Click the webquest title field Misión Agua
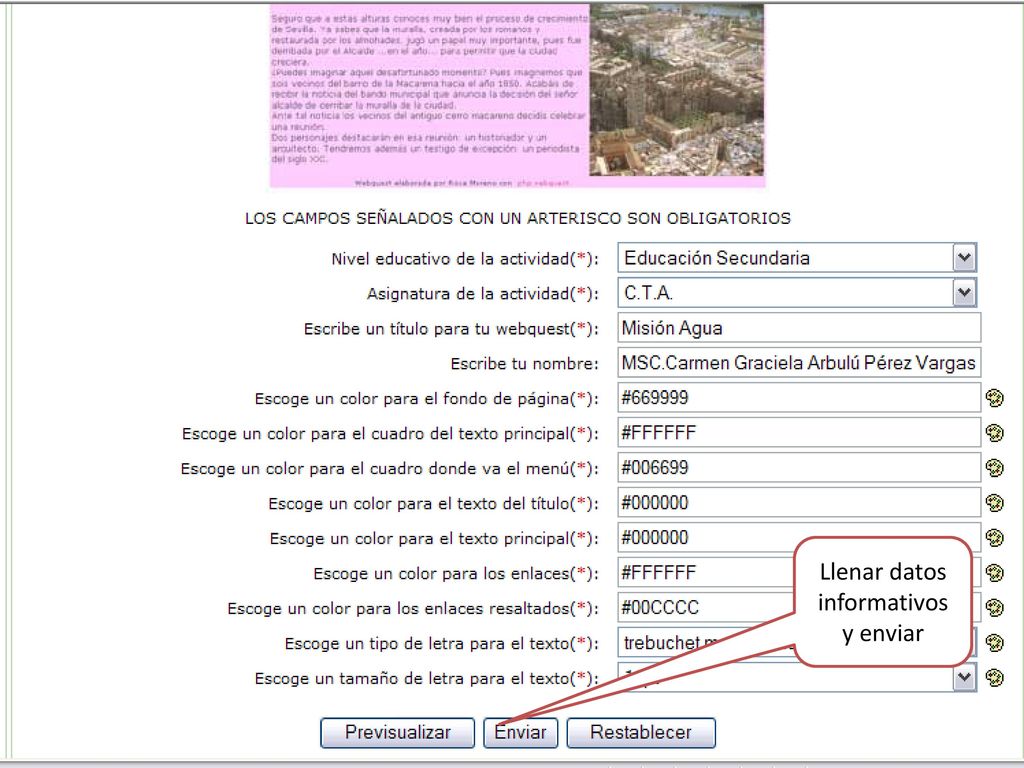The height and width of the screenshot is (768, 1024). (799, 328)
